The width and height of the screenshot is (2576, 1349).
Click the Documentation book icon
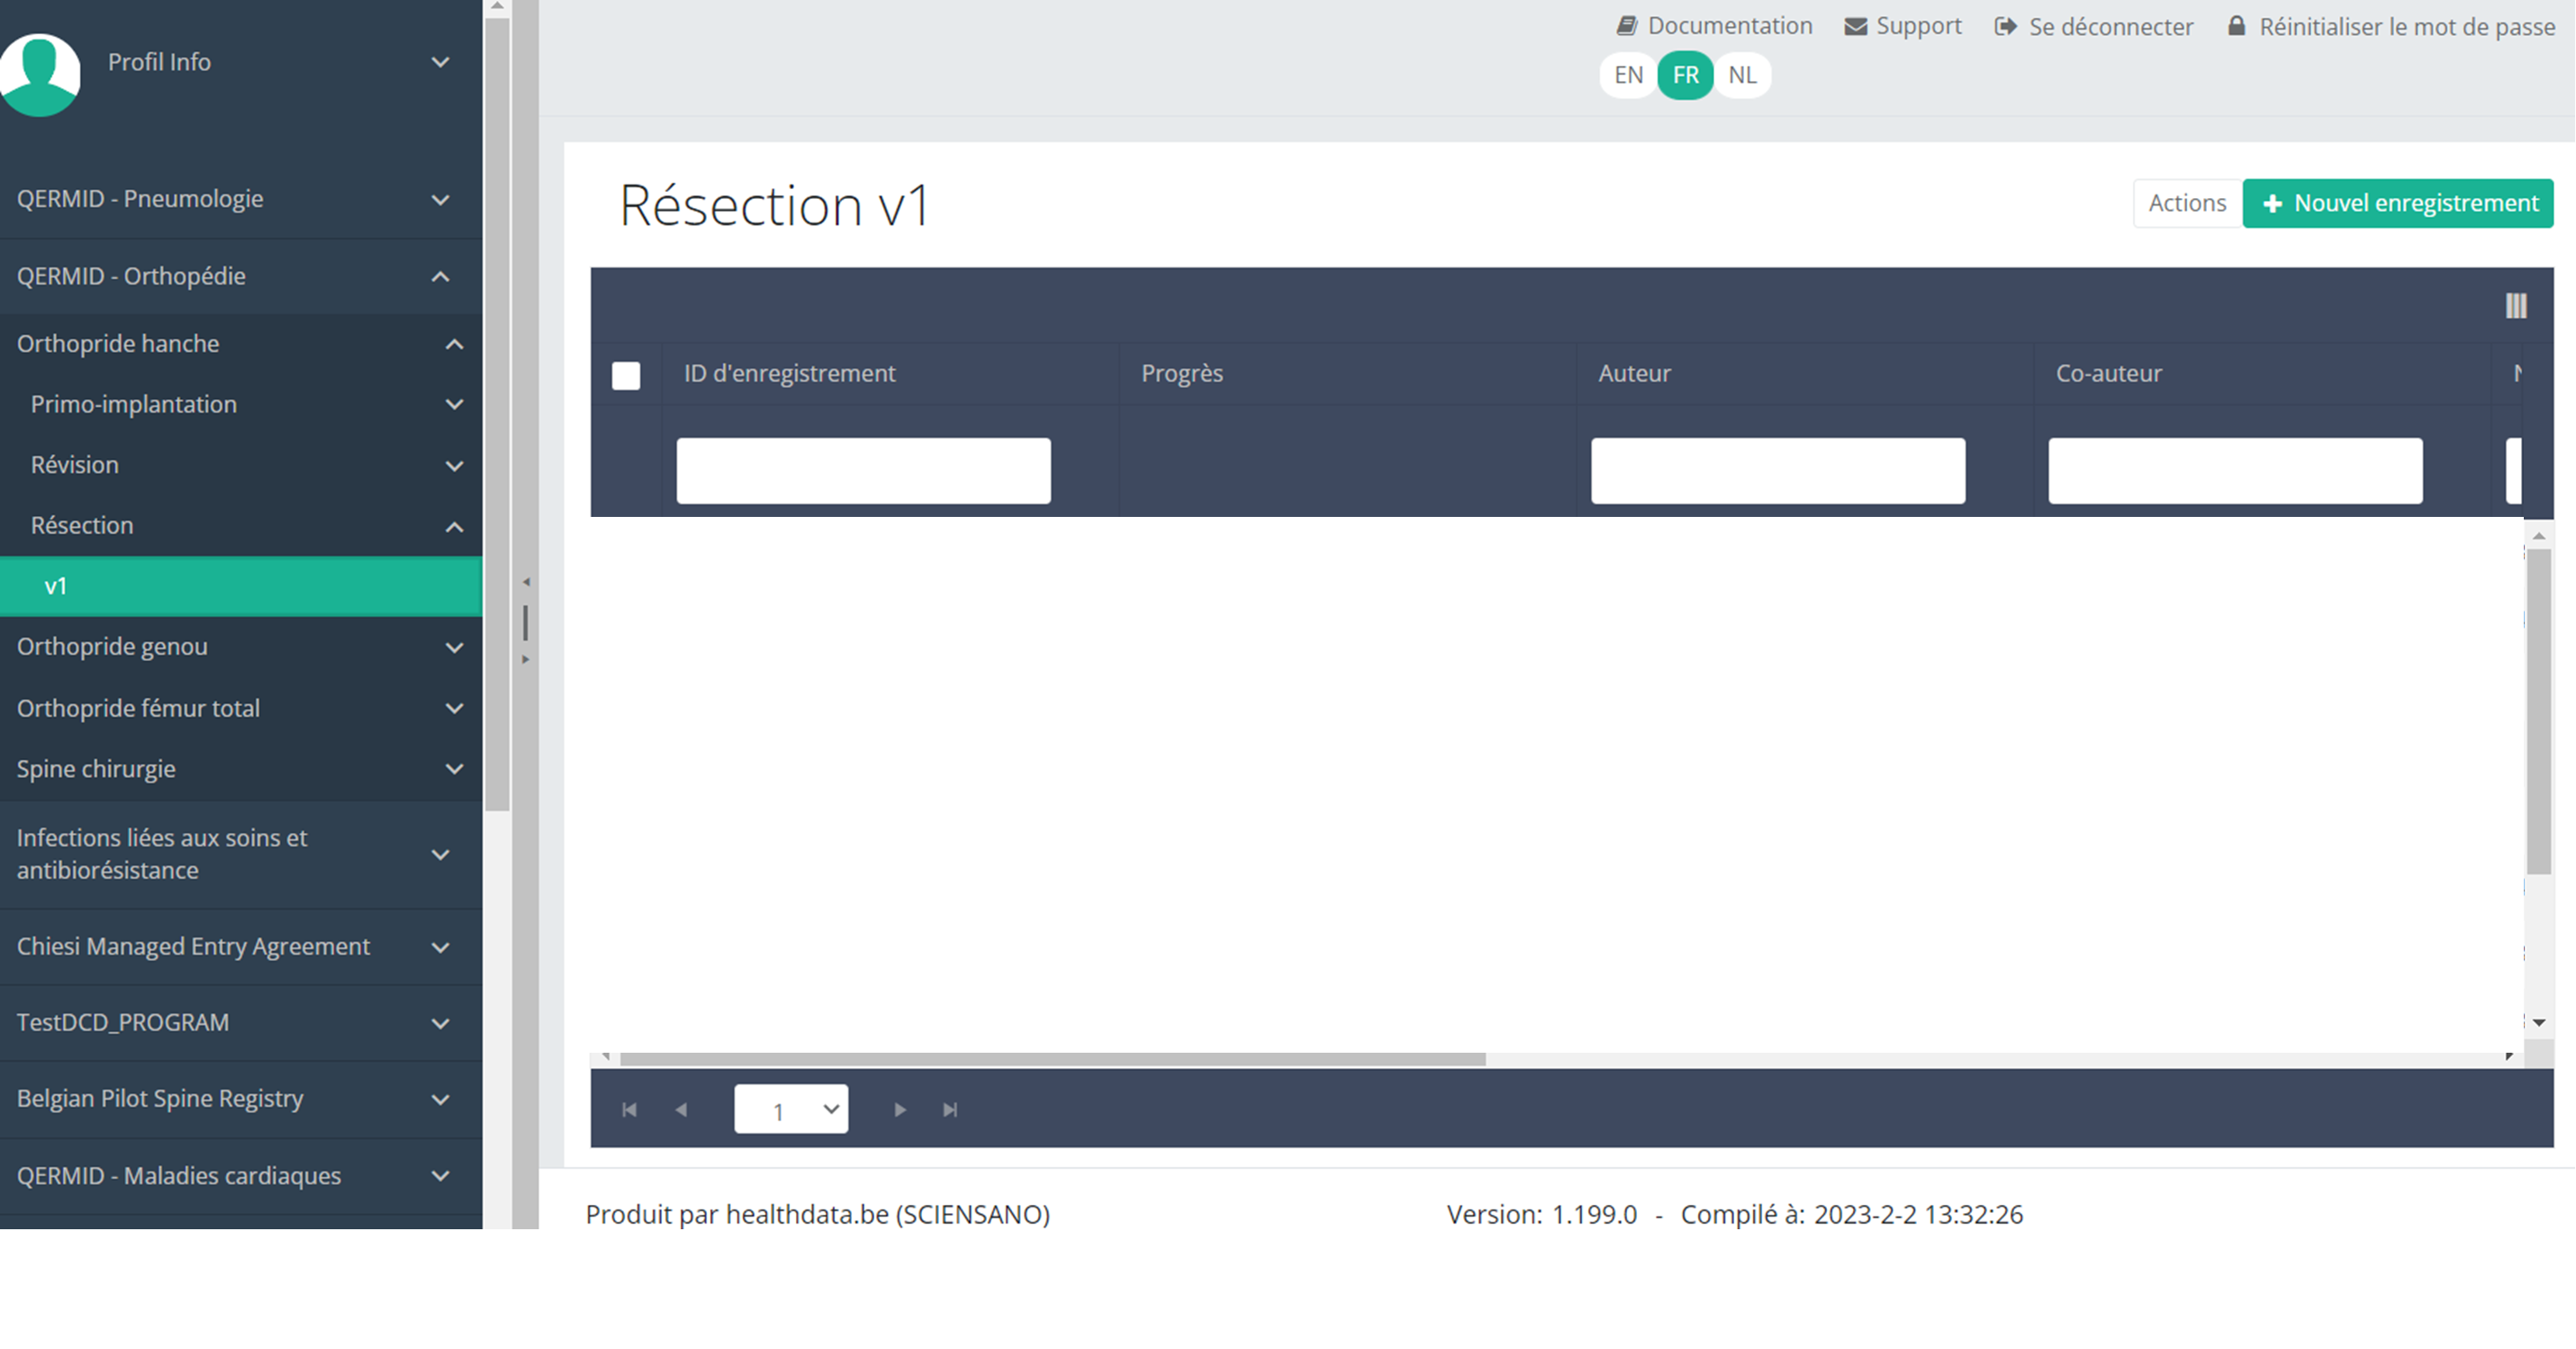point(1627,26)
